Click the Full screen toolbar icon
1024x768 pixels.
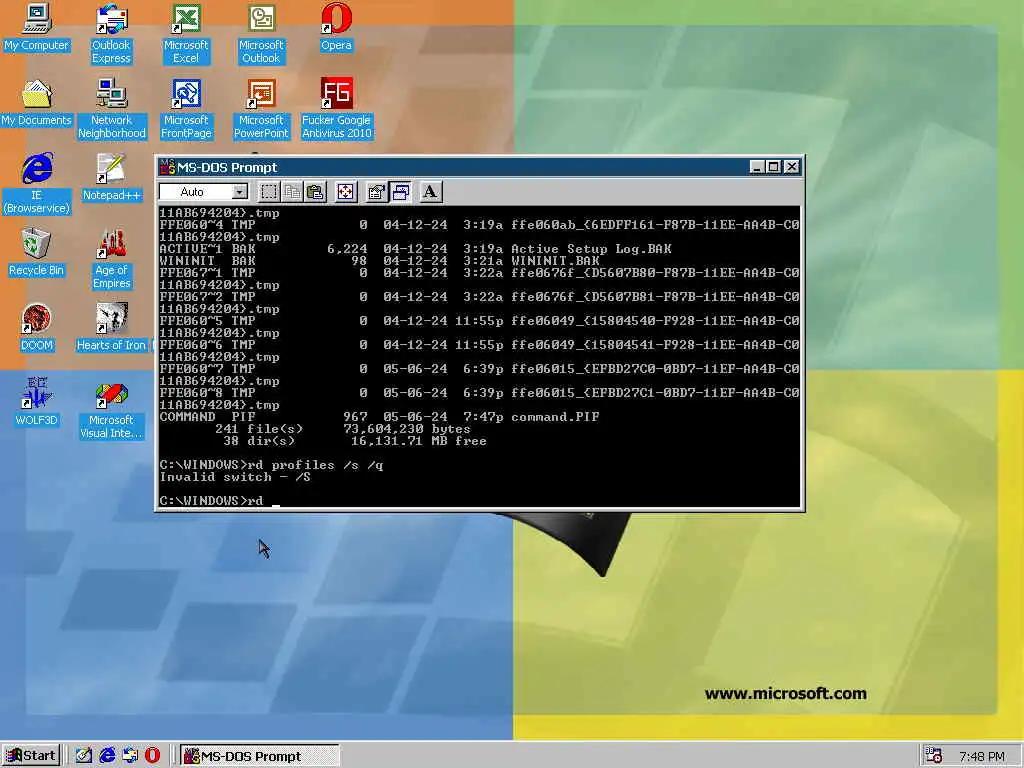tap(345, 191)
